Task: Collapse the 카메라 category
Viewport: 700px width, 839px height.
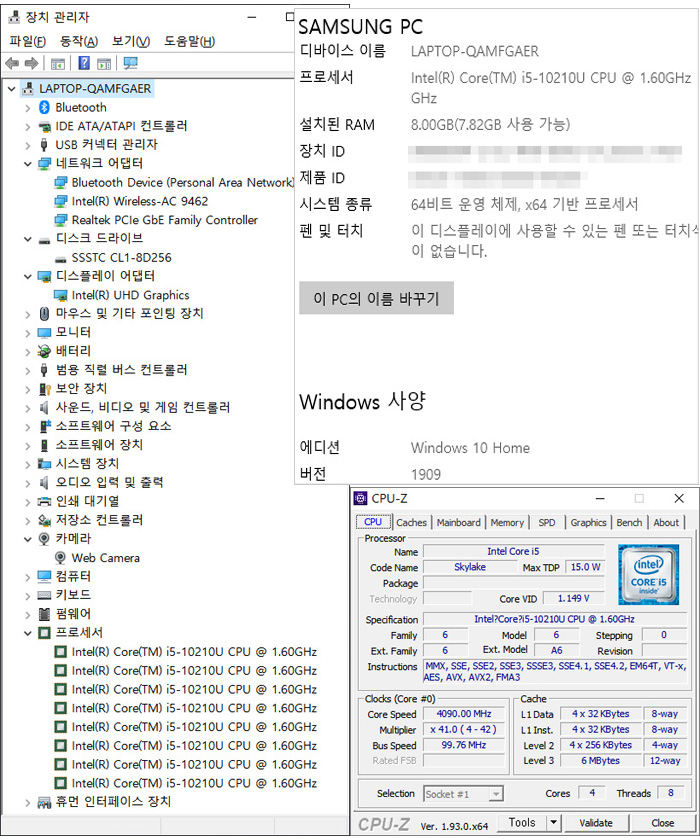Action: (x=27, y=539)
